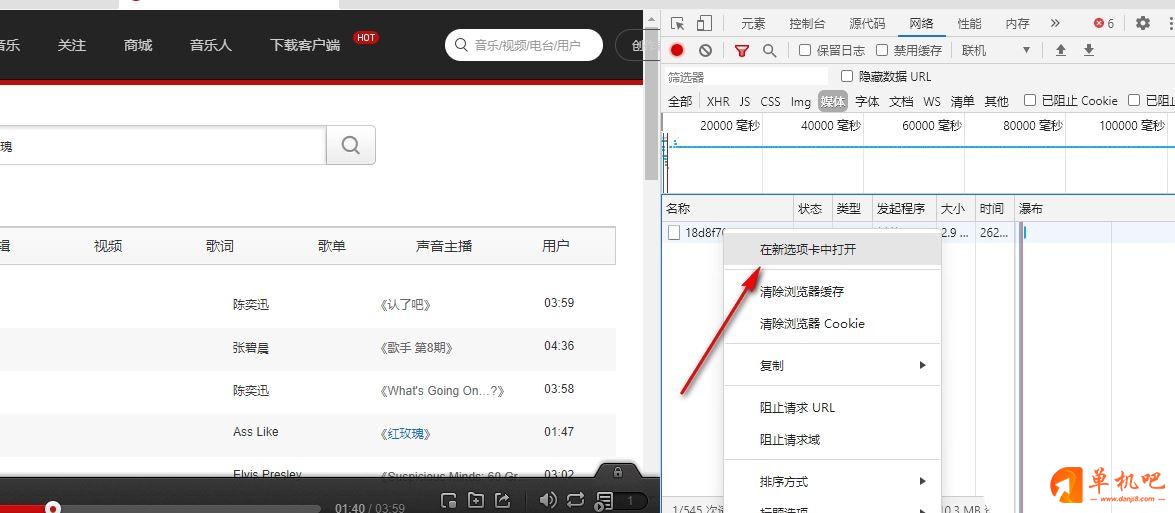
Task: Open the 联机 throttling dropdown
Action: (996, 50)
